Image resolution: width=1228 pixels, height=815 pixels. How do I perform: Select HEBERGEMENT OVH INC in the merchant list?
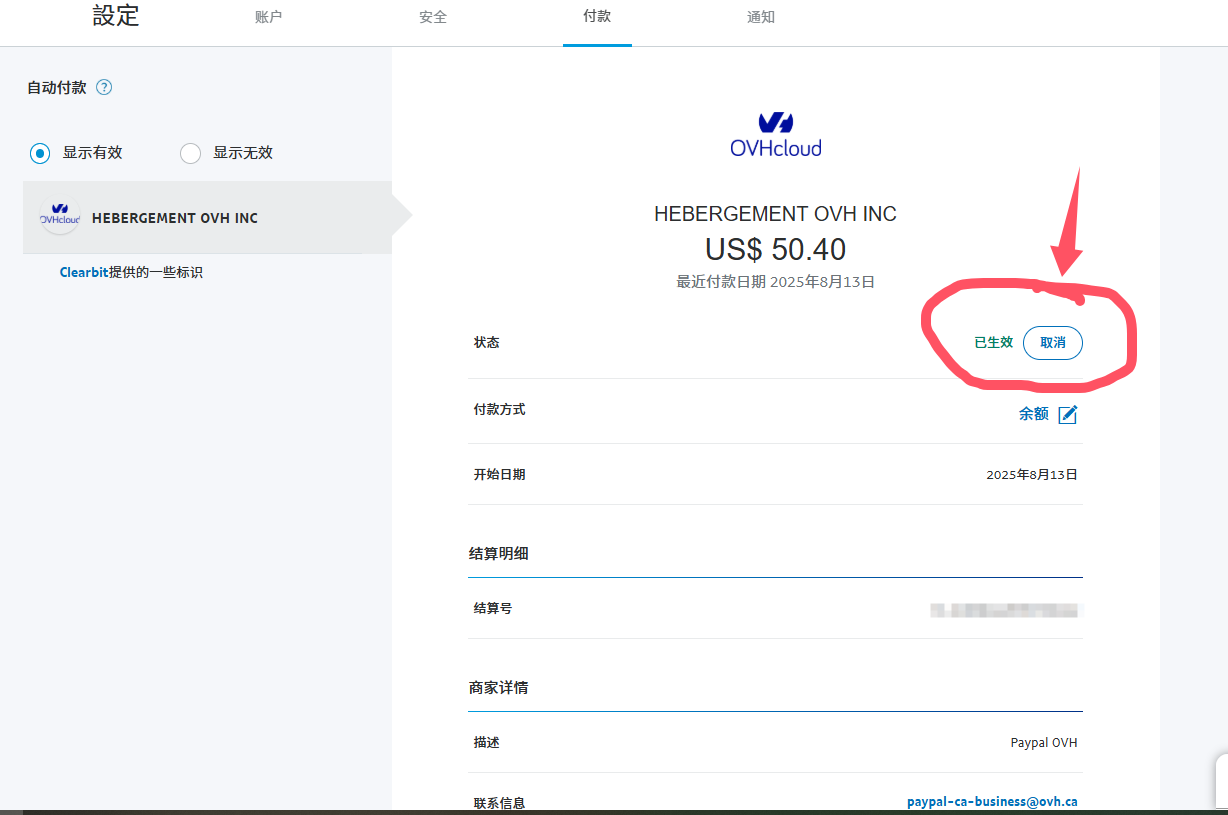(x=207, y=217)
